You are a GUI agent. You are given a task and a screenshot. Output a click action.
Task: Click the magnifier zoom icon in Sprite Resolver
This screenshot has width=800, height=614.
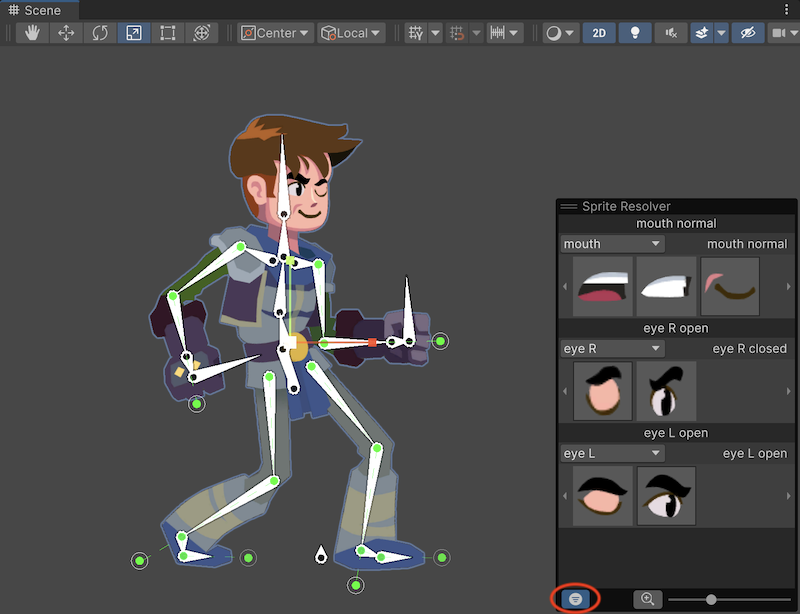648,599
